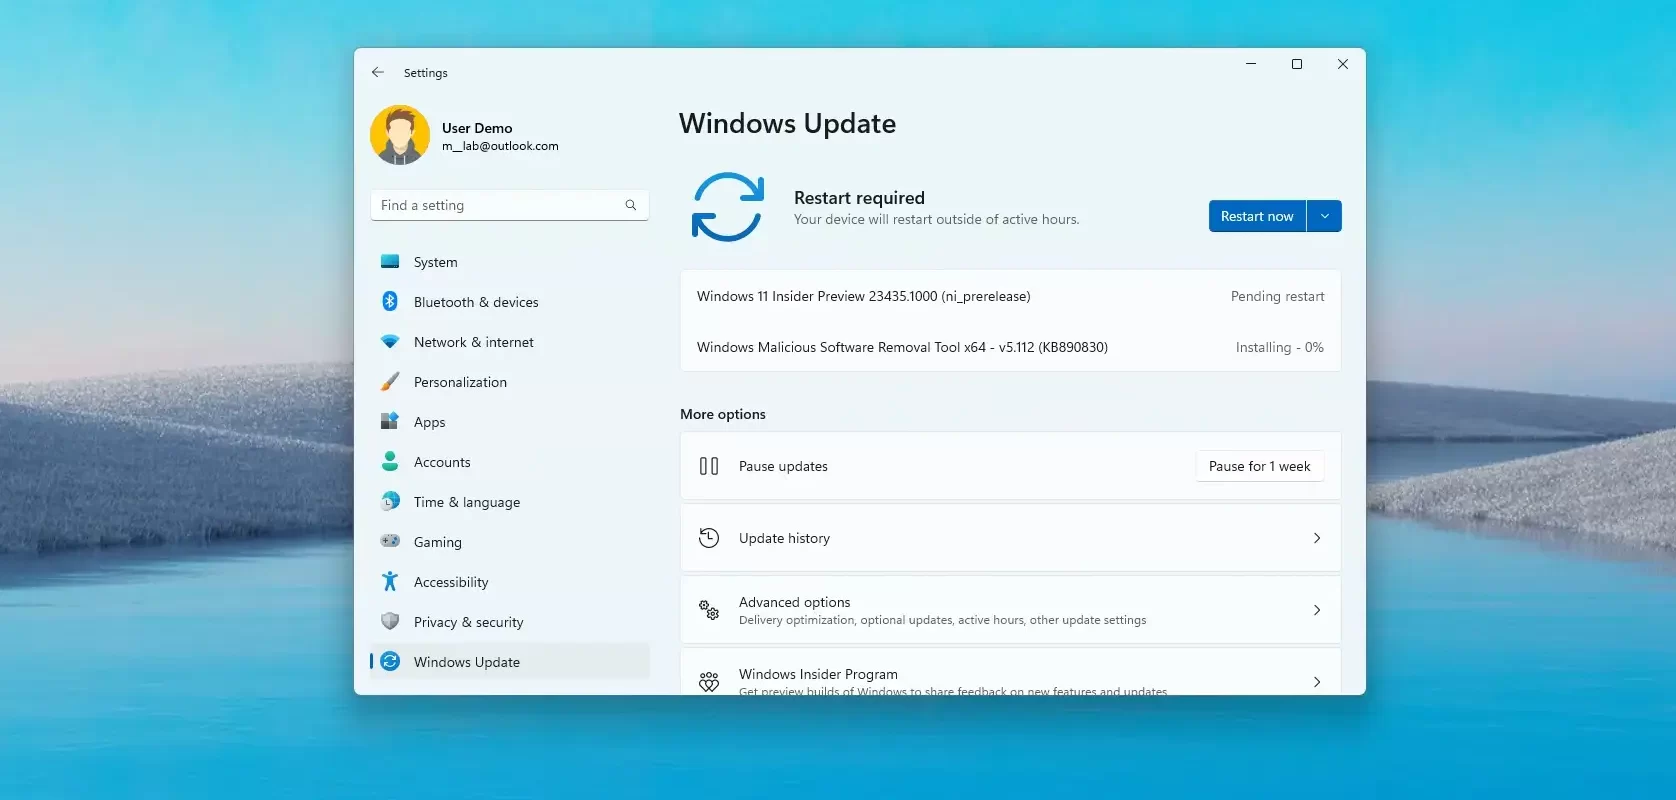Navigate to Apps label

tap(430, 422)
